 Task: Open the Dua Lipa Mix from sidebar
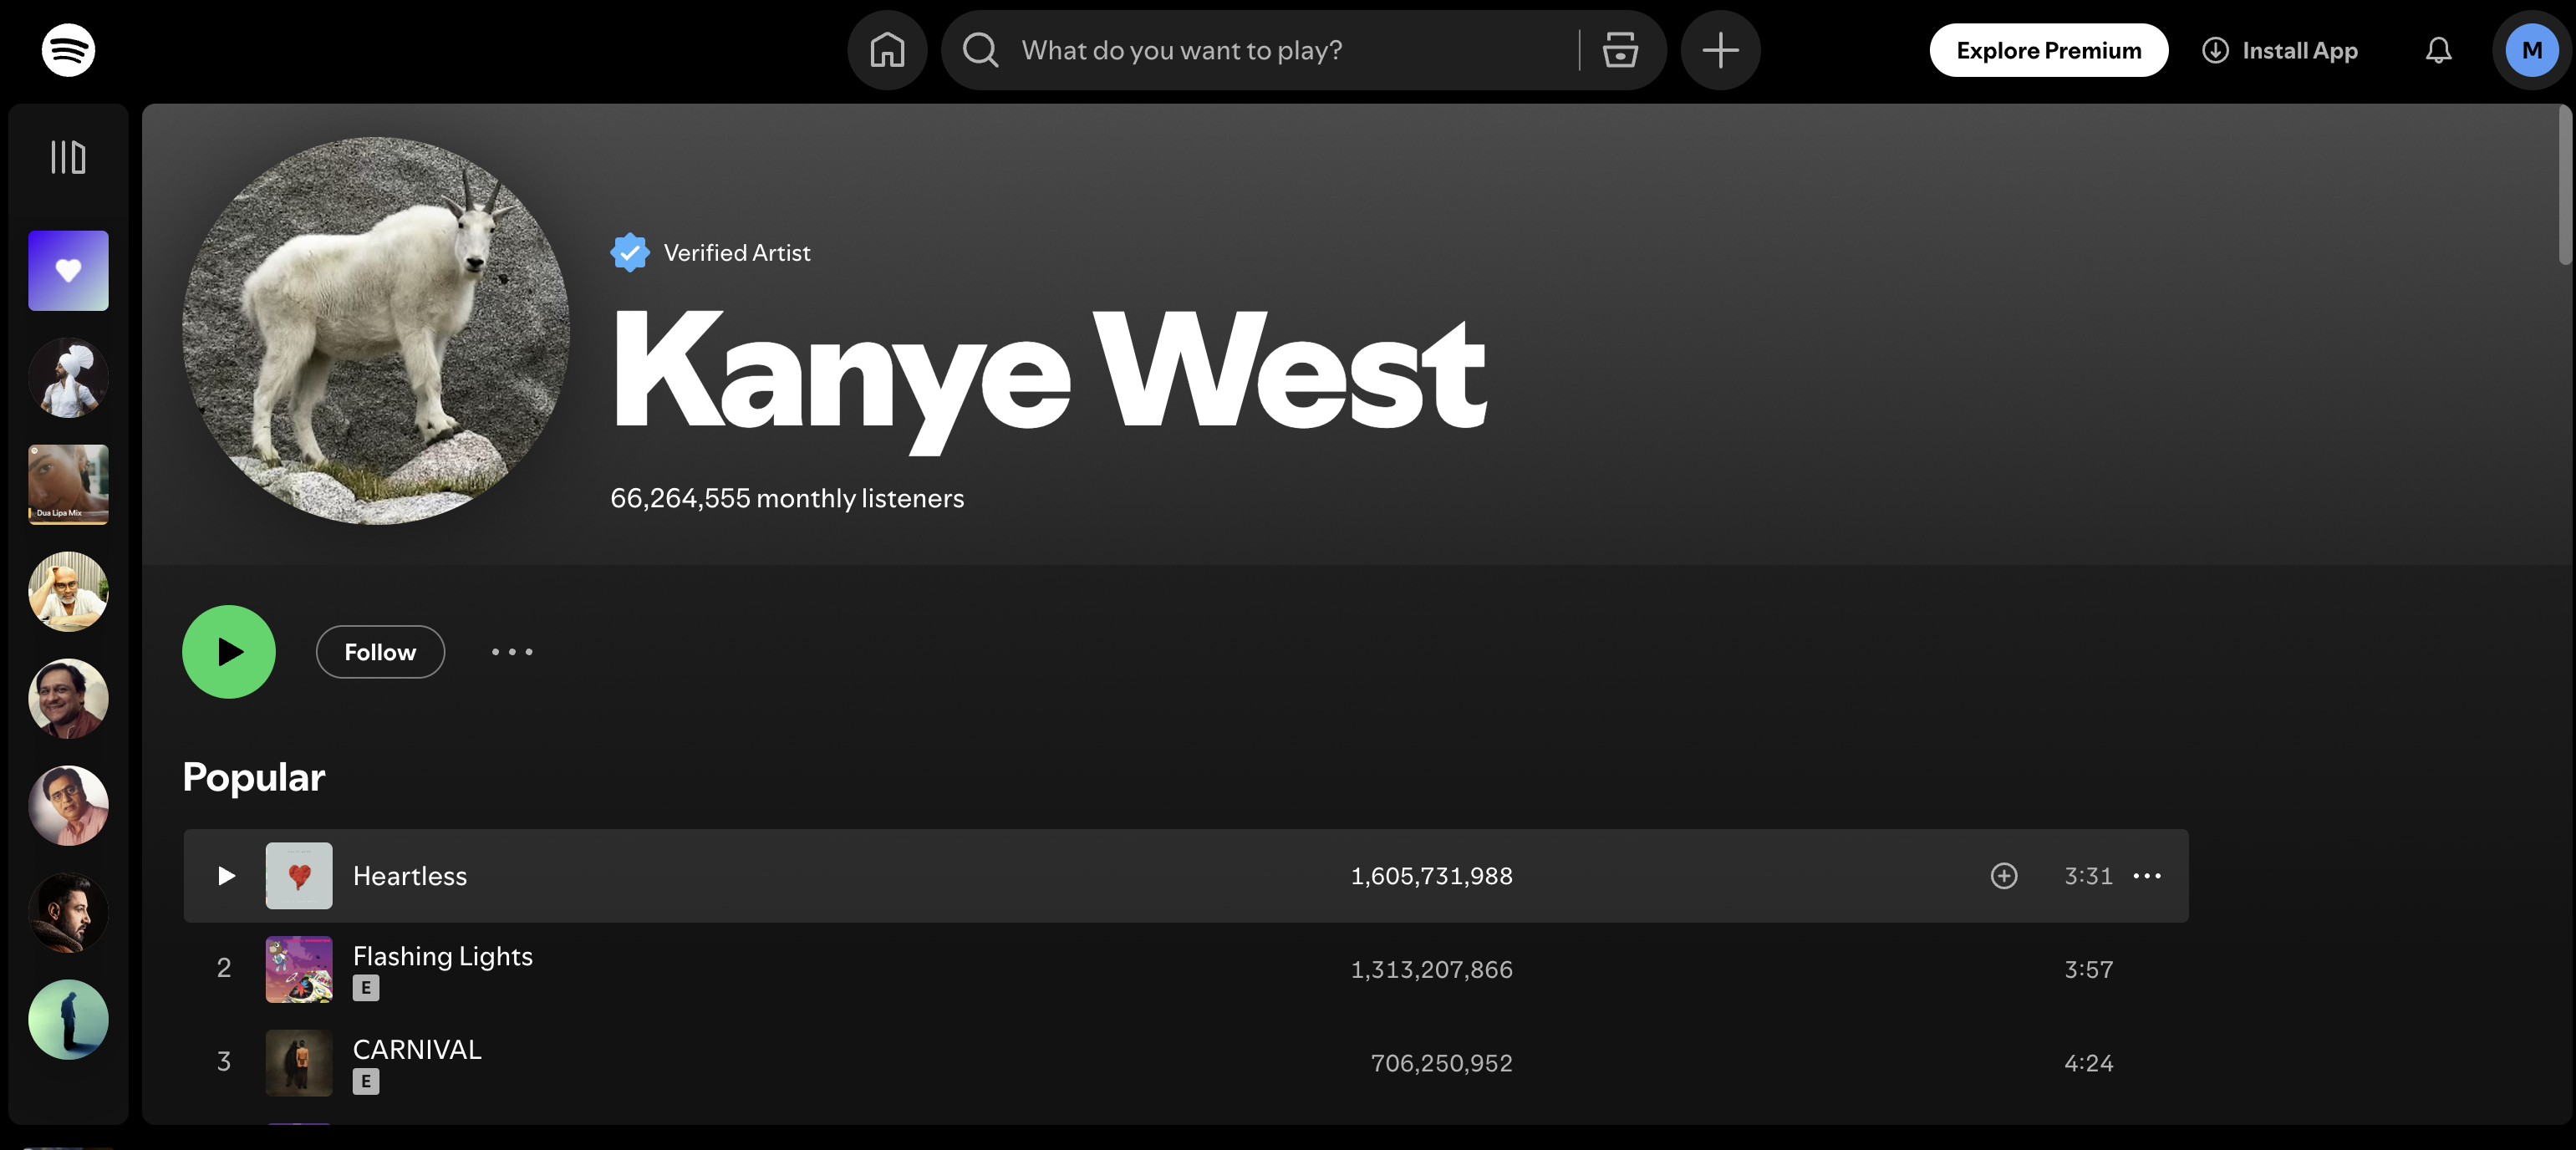[67, 485]
